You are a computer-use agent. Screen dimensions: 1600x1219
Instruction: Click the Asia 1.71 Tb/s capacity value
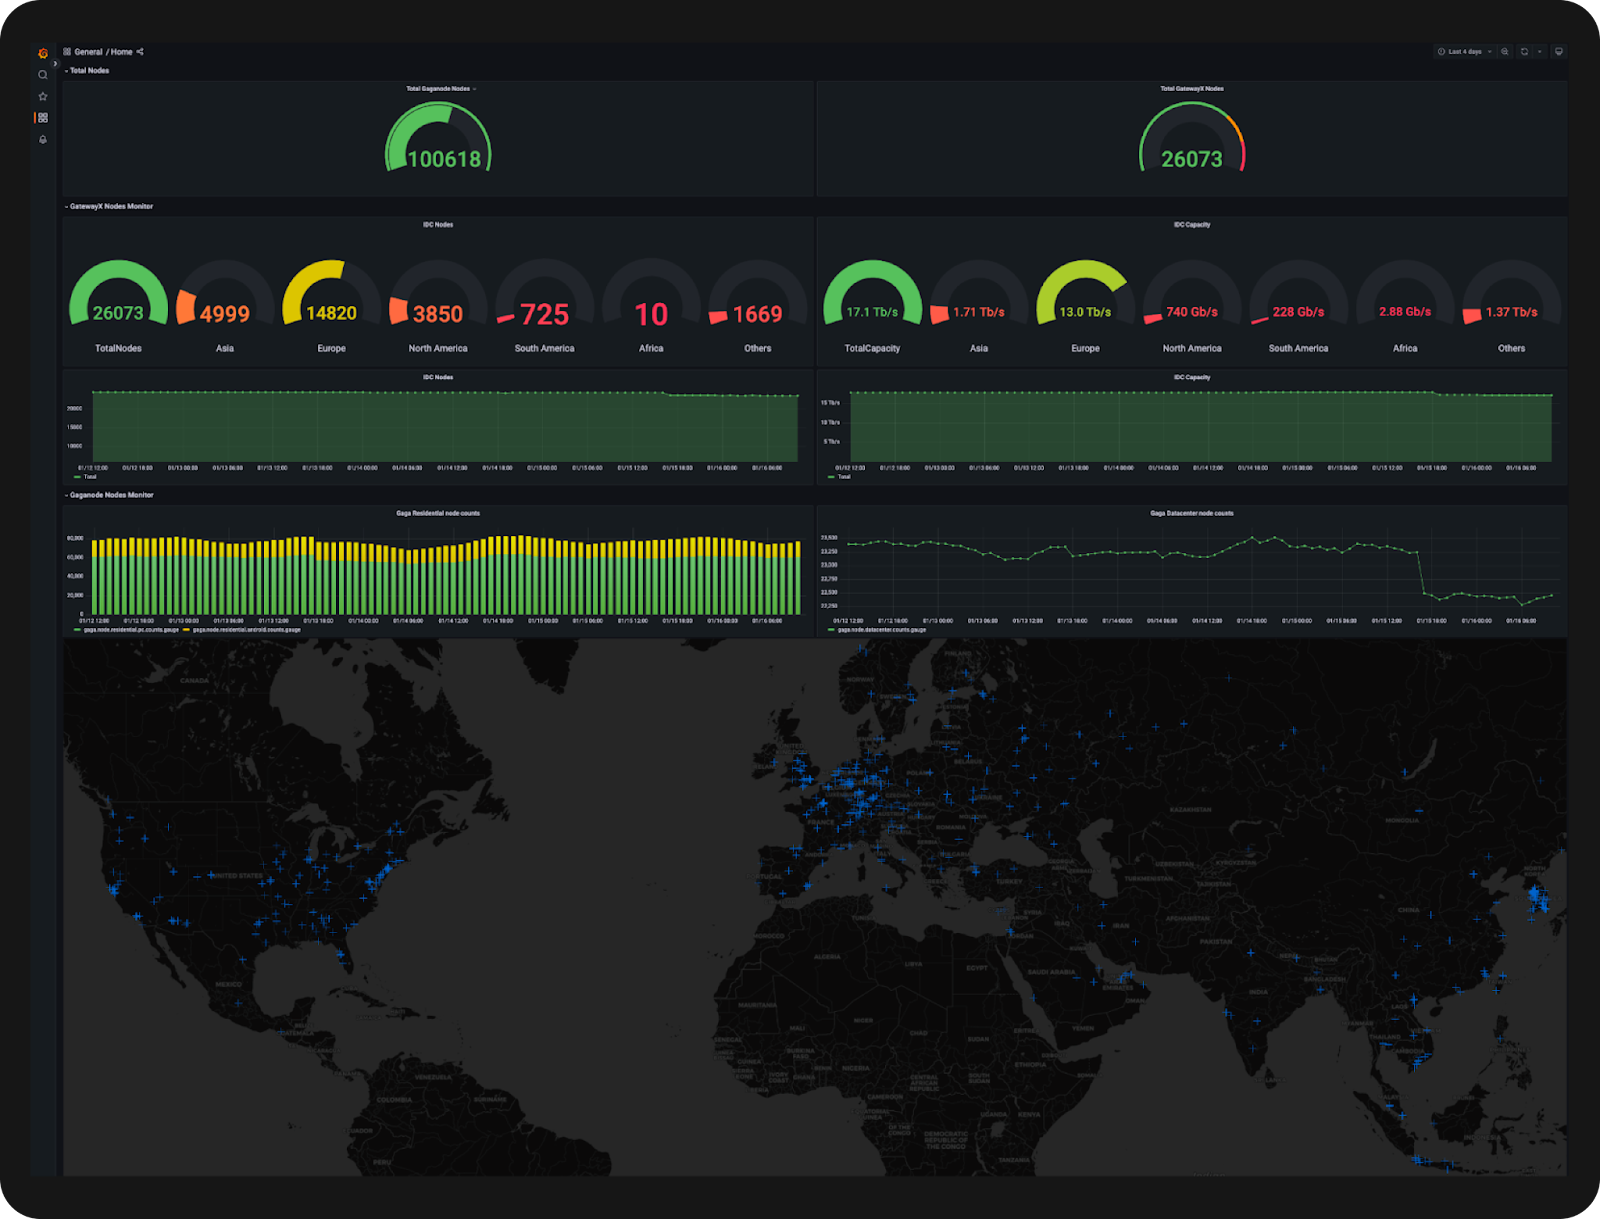coord(979,312)
